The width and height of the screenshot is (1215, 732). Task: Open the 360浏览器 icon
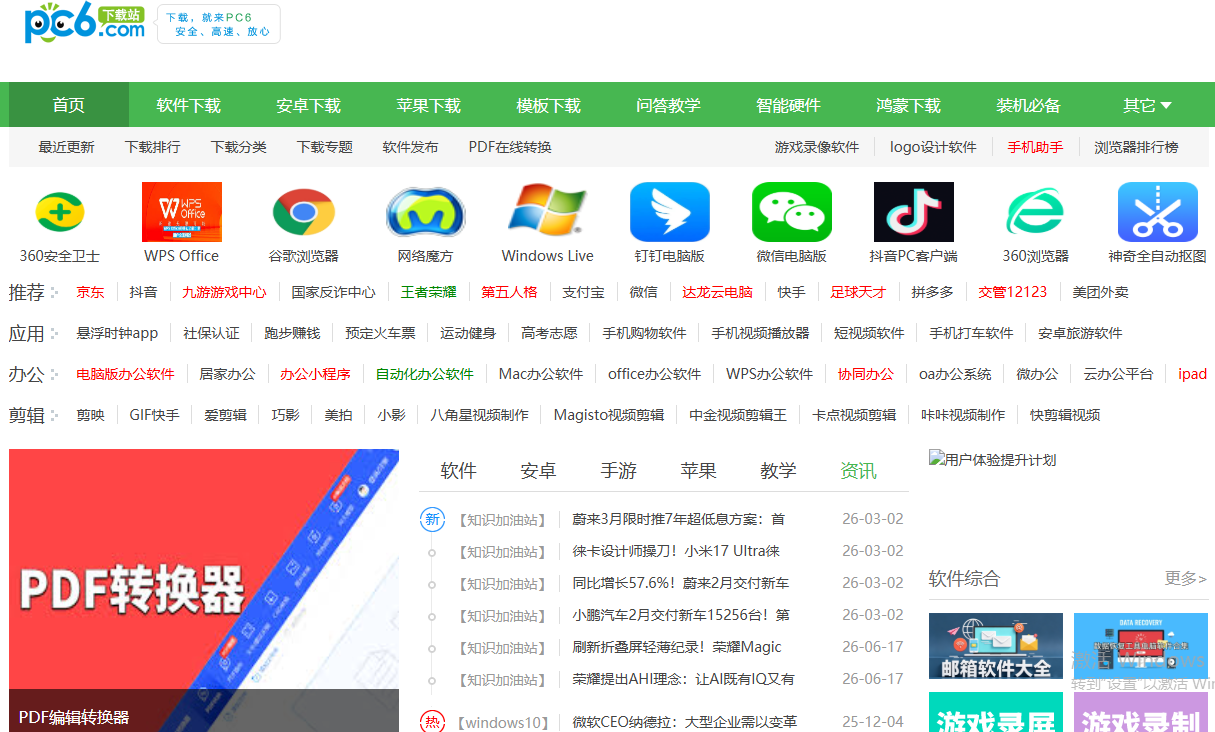(1036, 212)
